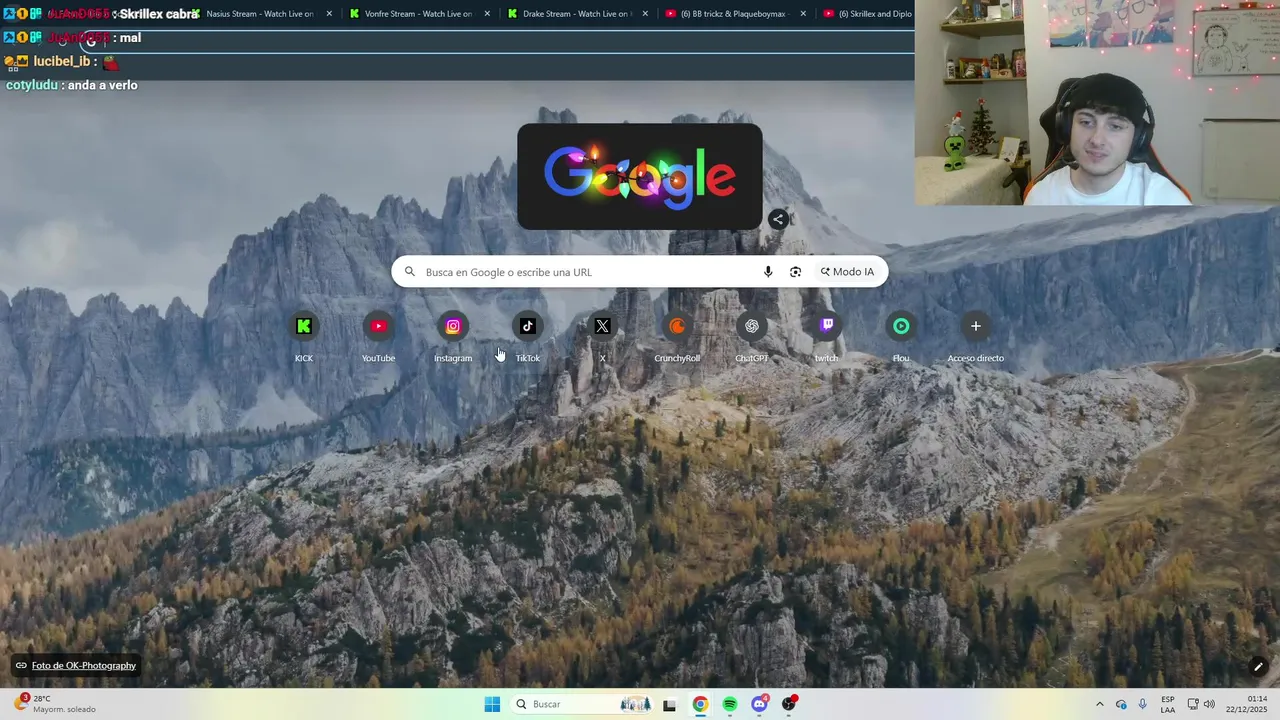Image resolution: width=1280 pixels, height=720 pixels.
Task: Click chat message 'anda a verlo'
Action: click(x=101, y=85)
